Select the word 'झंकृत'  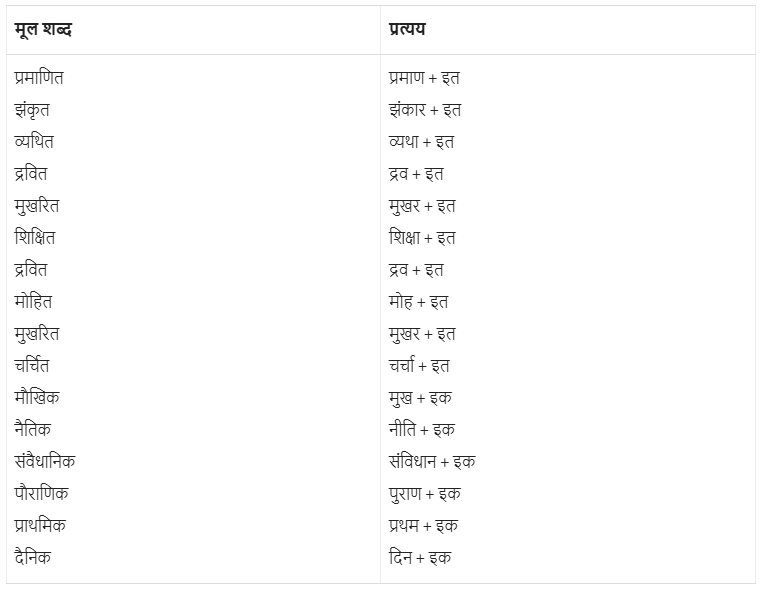pyautogui.click(x=32, y=109)
